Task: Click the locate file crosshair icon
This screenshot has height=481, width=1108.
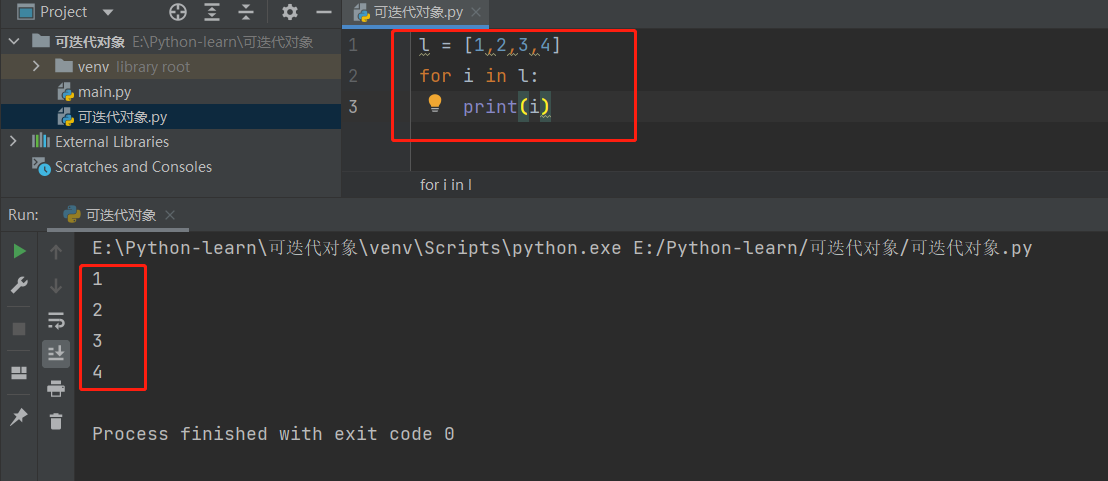Action: coord(178,12)
